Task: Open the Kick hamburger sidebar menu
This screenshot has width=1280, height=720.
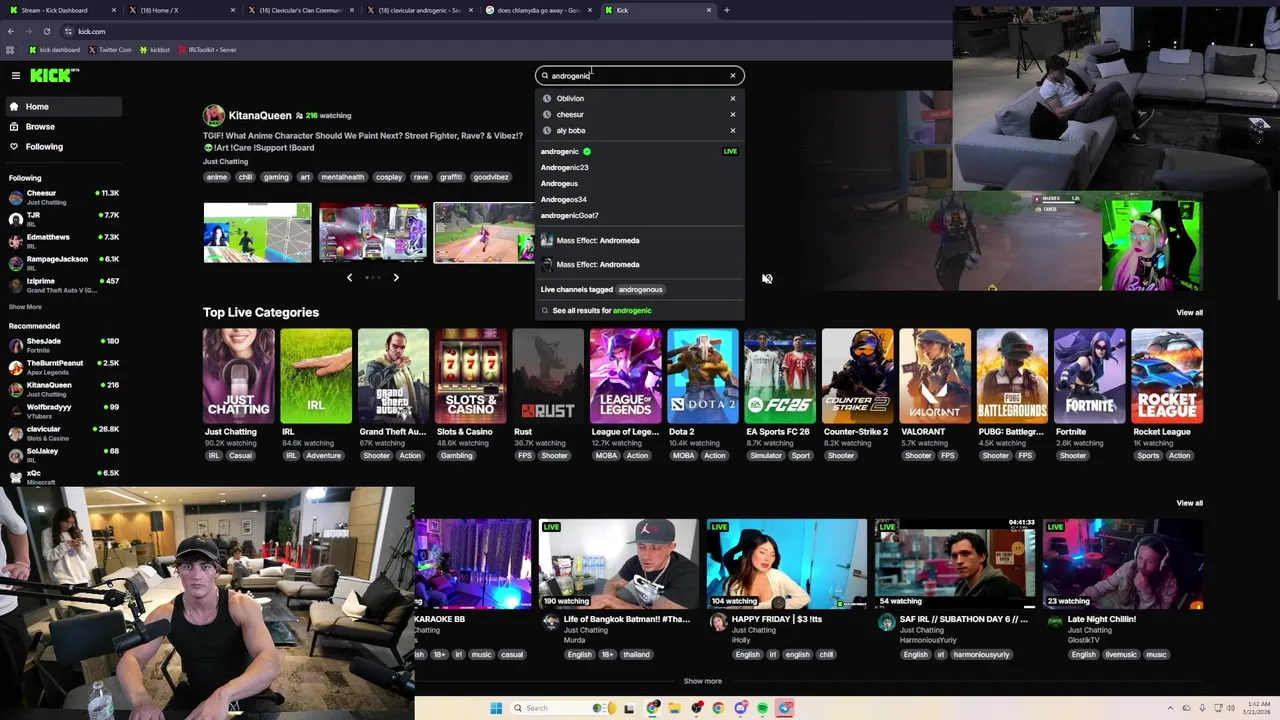Action: pyautogui.click(x=16, y=75)
